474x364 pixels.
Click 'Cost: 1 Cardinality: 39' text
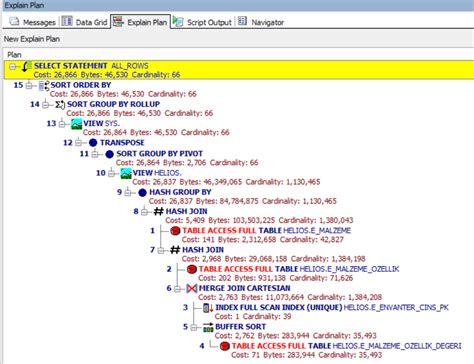click(253, 316)
